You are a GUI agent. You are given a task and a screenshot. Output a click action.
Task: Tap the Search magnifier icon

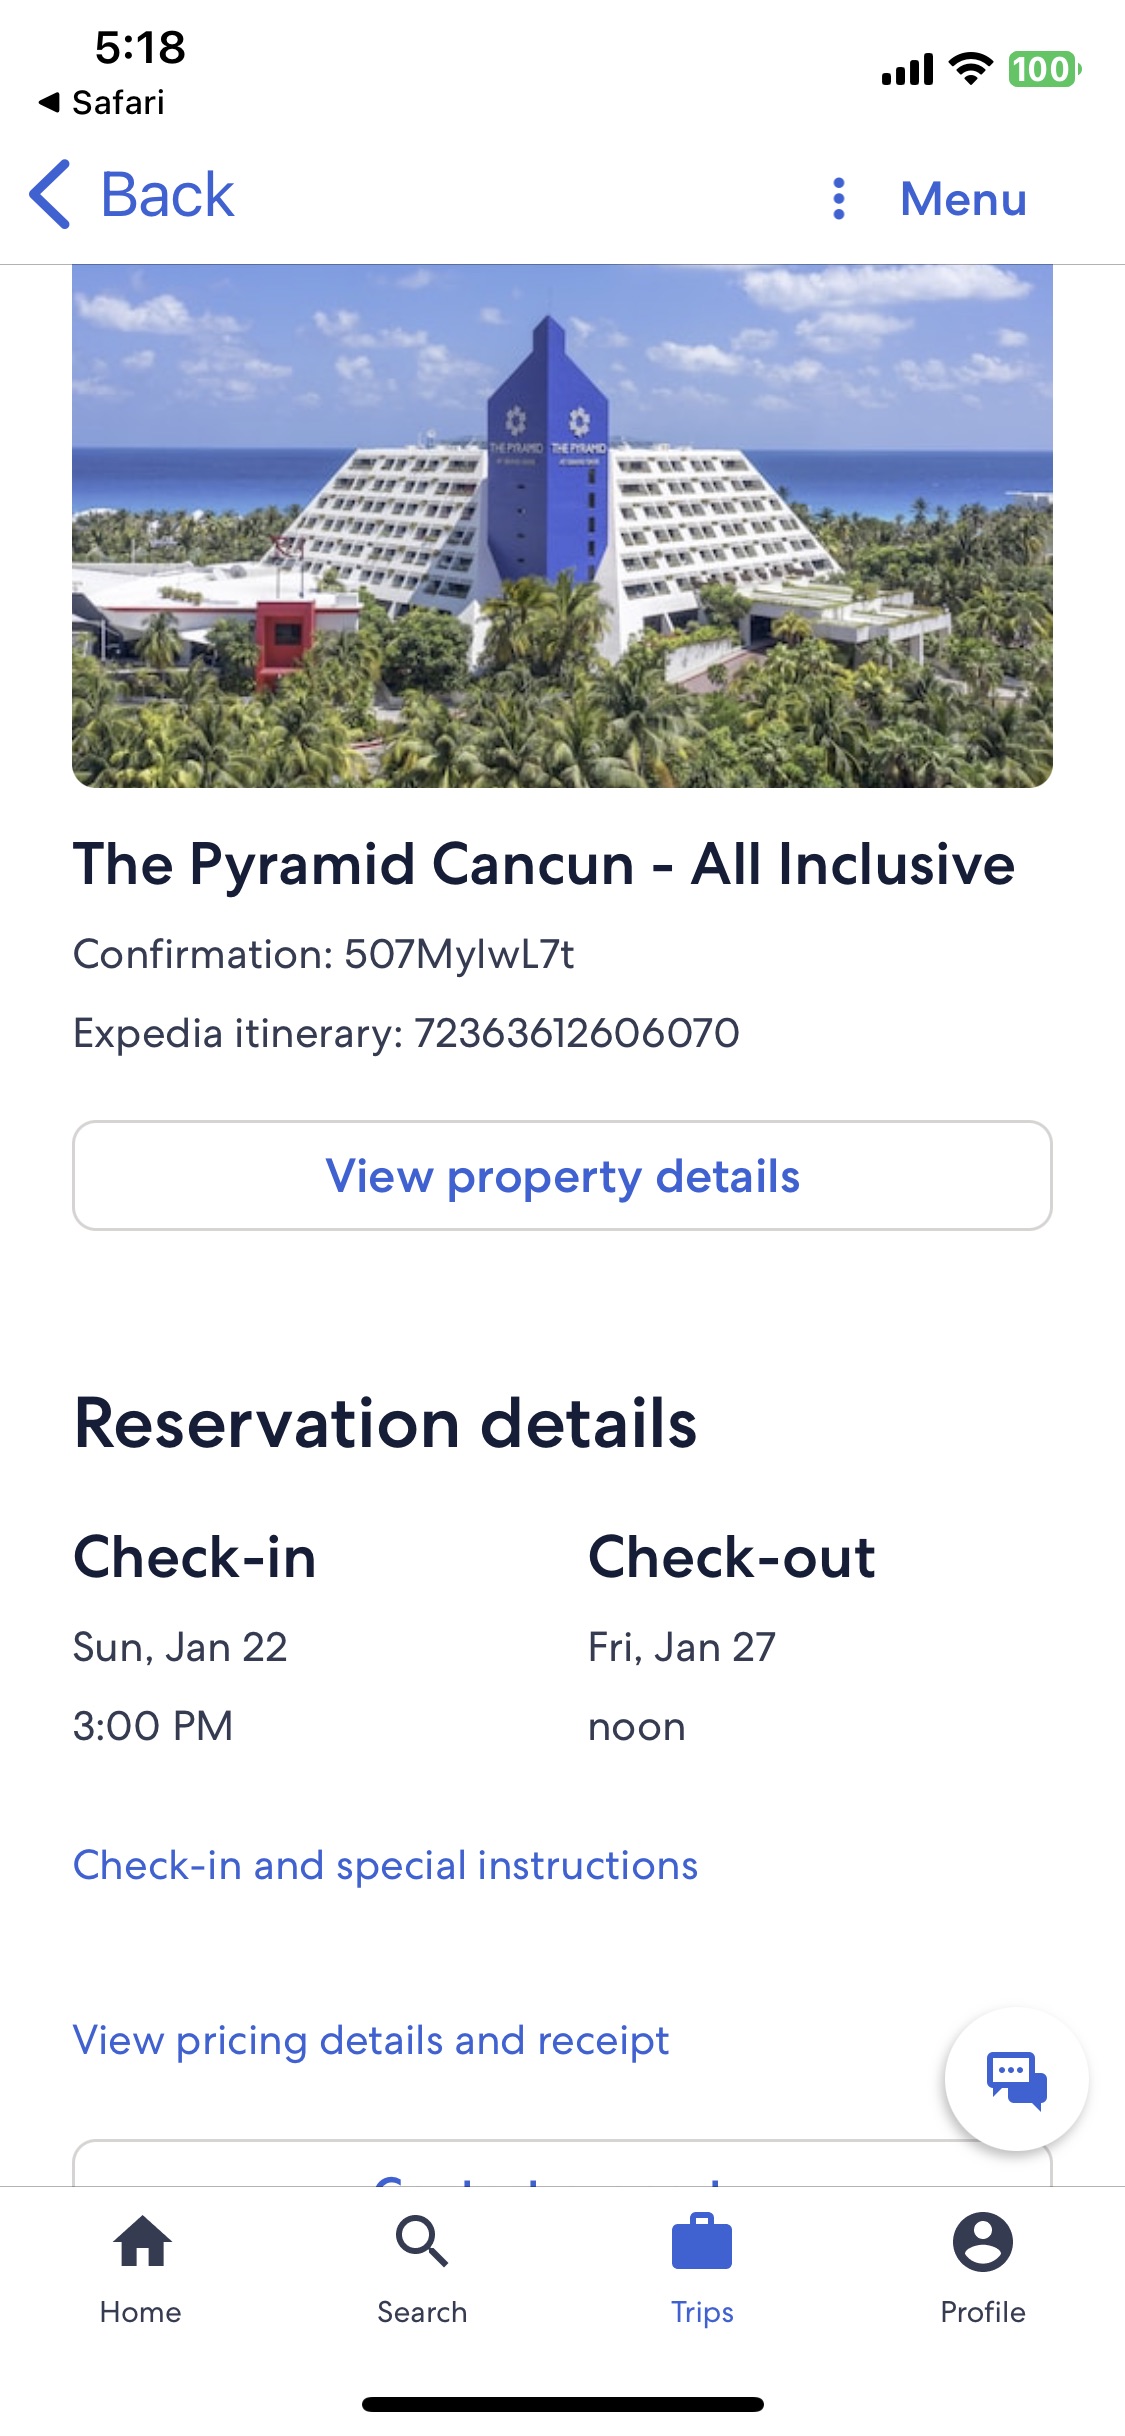click(421, 2242)
